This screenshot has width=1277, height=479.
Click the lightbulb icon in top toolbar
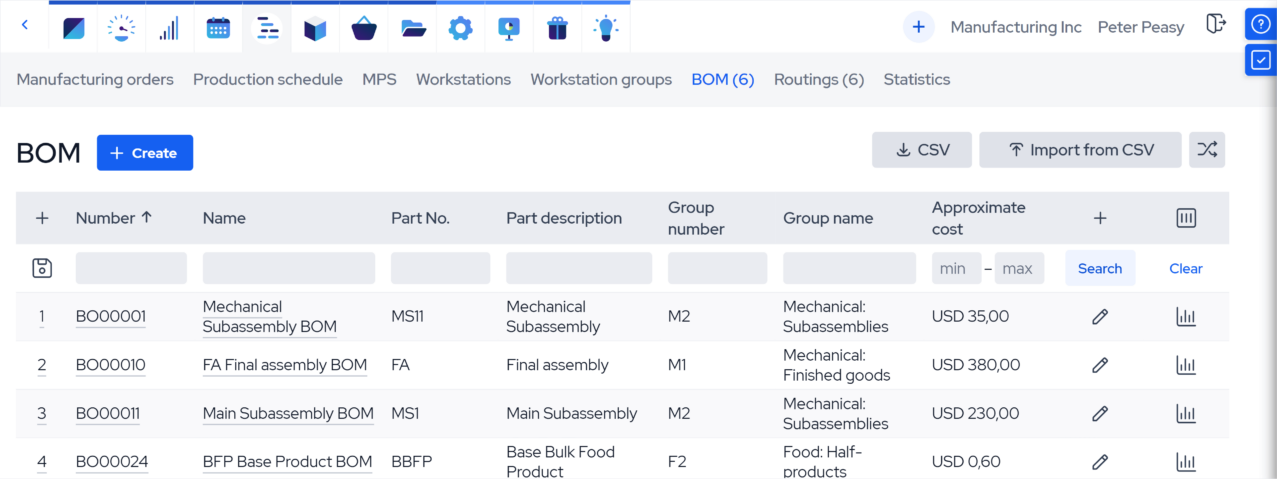605,28
